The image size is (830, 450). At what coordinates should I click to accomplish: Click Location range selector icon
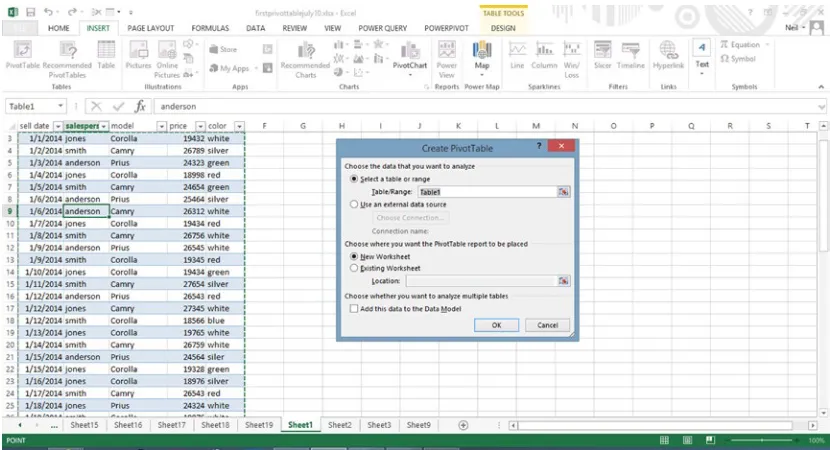coord(563,281)
